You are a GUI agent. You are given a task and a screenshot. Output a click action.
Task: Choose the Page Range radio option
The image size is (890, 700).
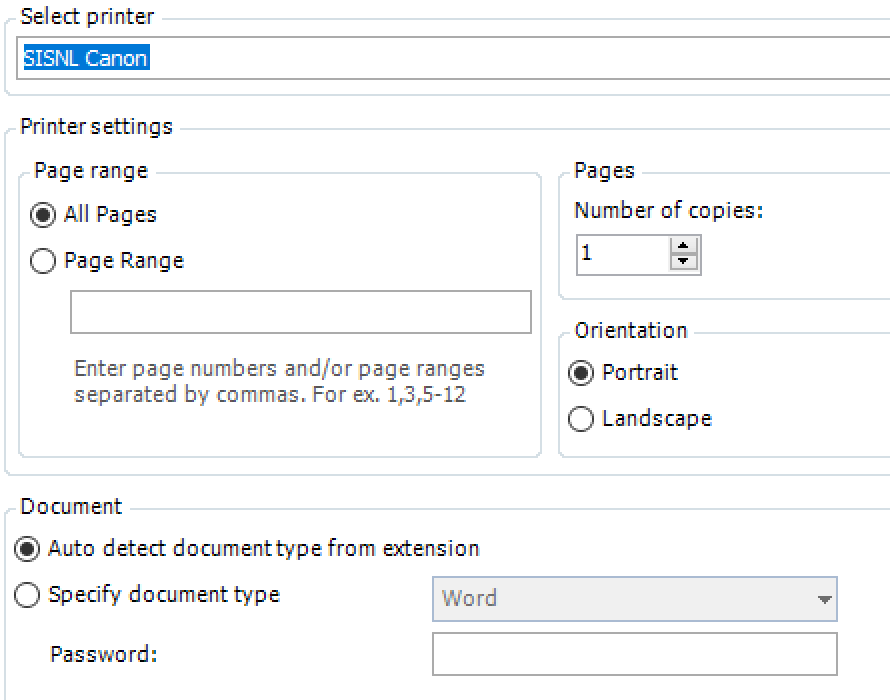tap(44, 261)
